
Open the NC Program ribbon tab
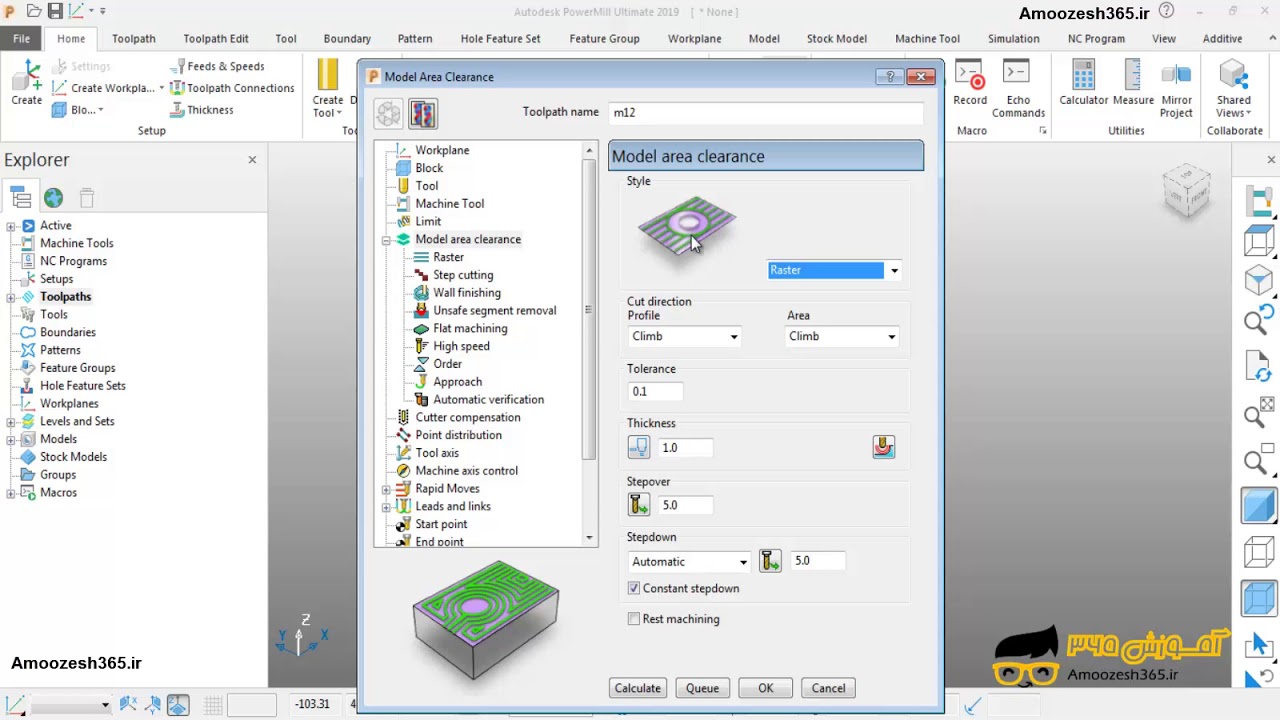1096,39
